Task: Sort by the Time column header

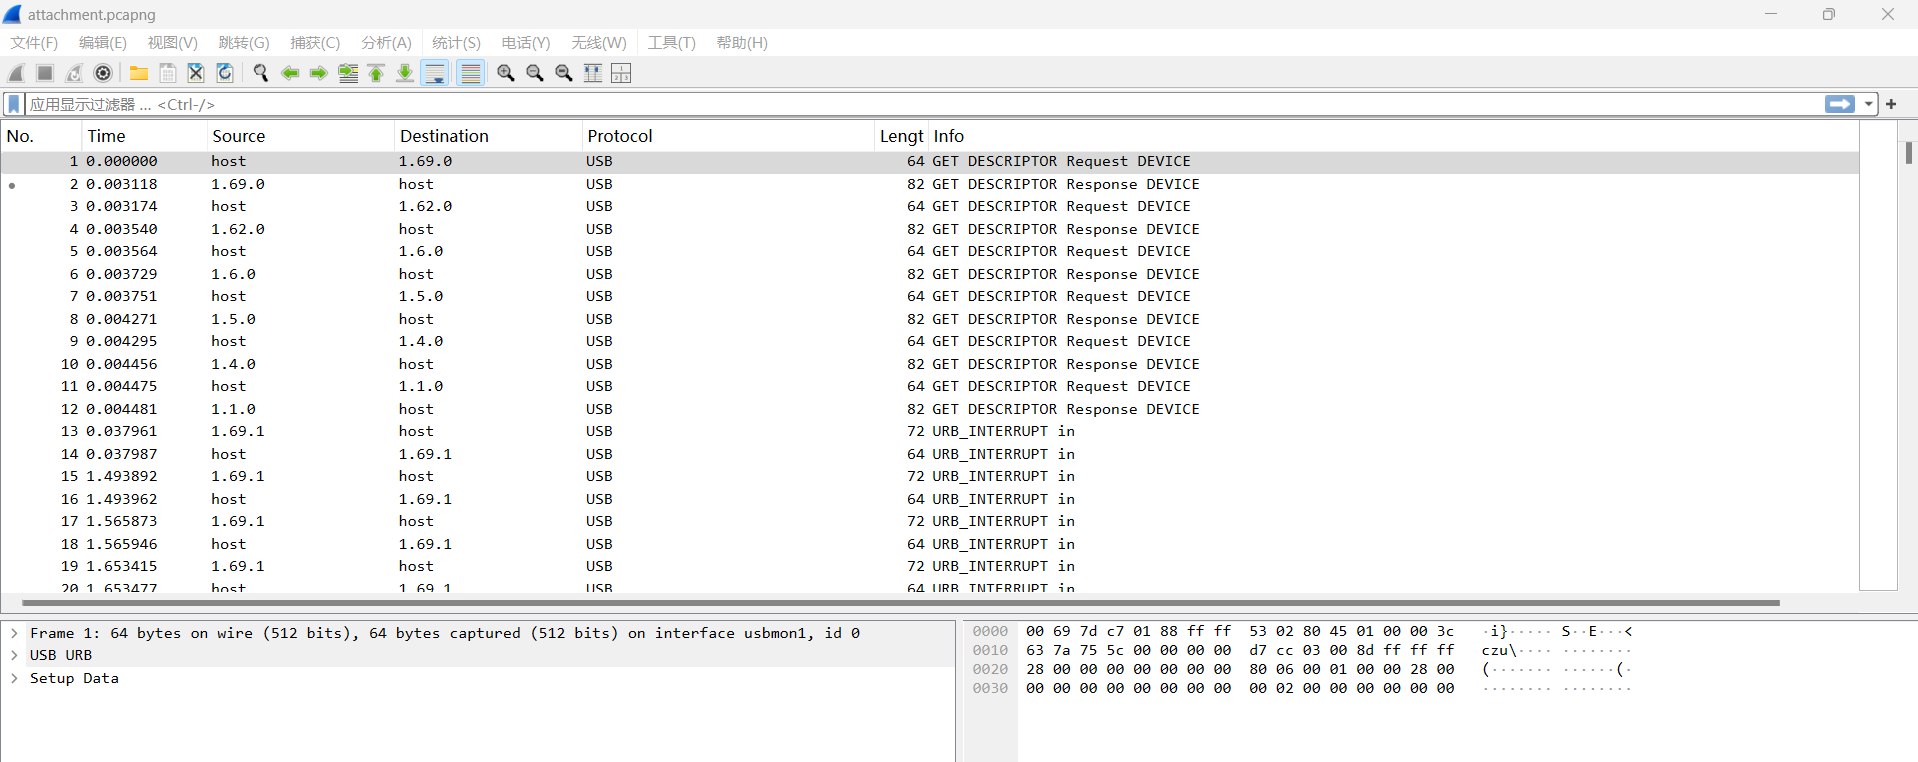Action: pyautogui.click(x=144, y=136)
